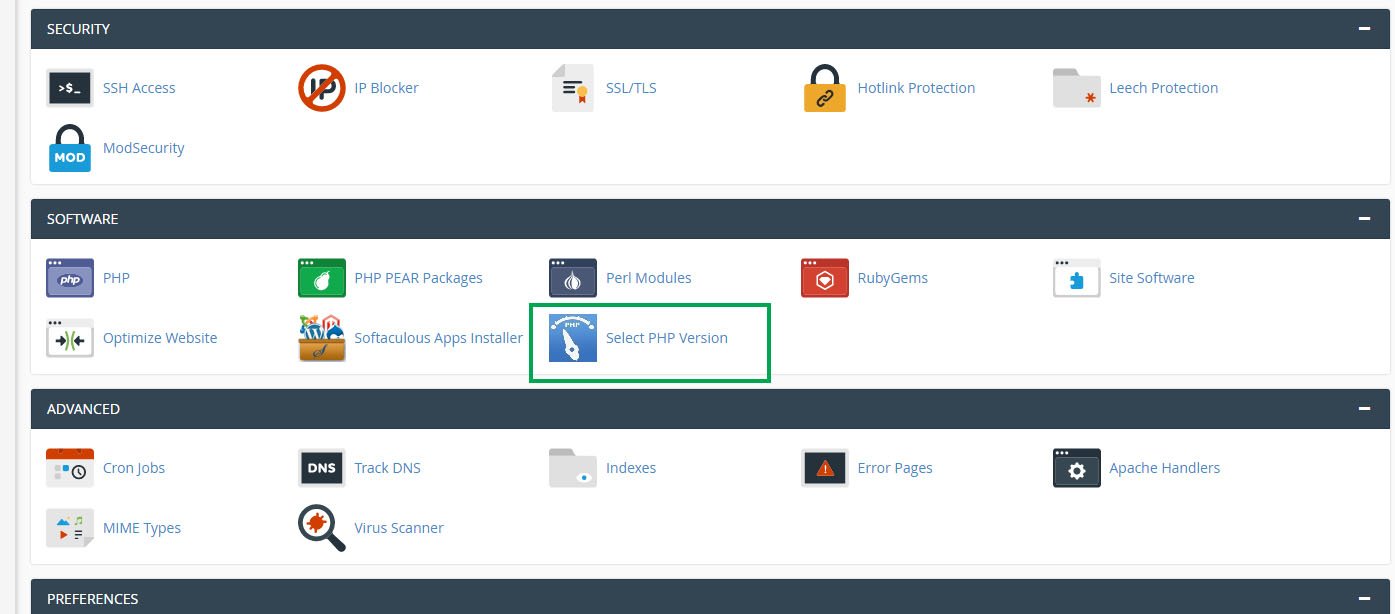Image resolution: width=1395 pixels, height=614 pixels.
Task: Open the ModSecurity icon
Action: [70, 148]
